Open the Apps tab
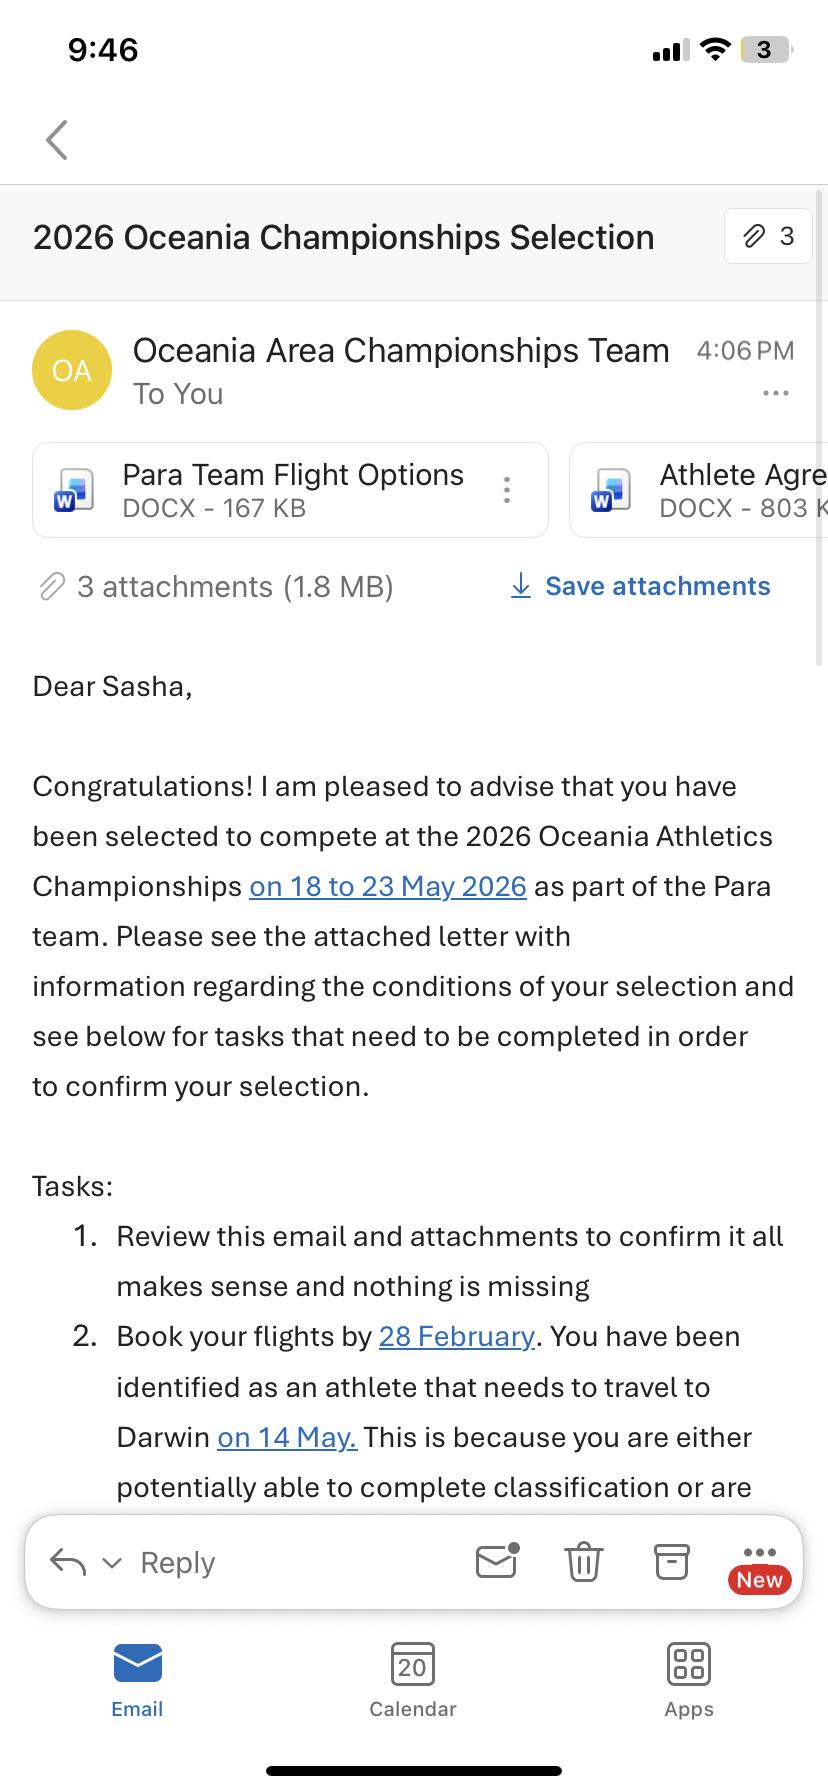This screenshot has height=1792, width=828. (689, 1680)
